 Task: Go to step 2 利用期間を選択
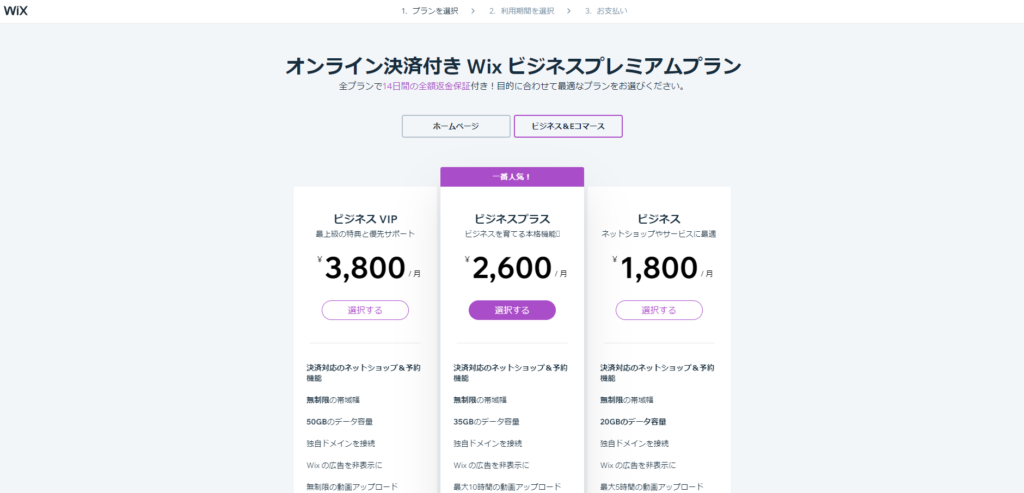pos(521,11)
